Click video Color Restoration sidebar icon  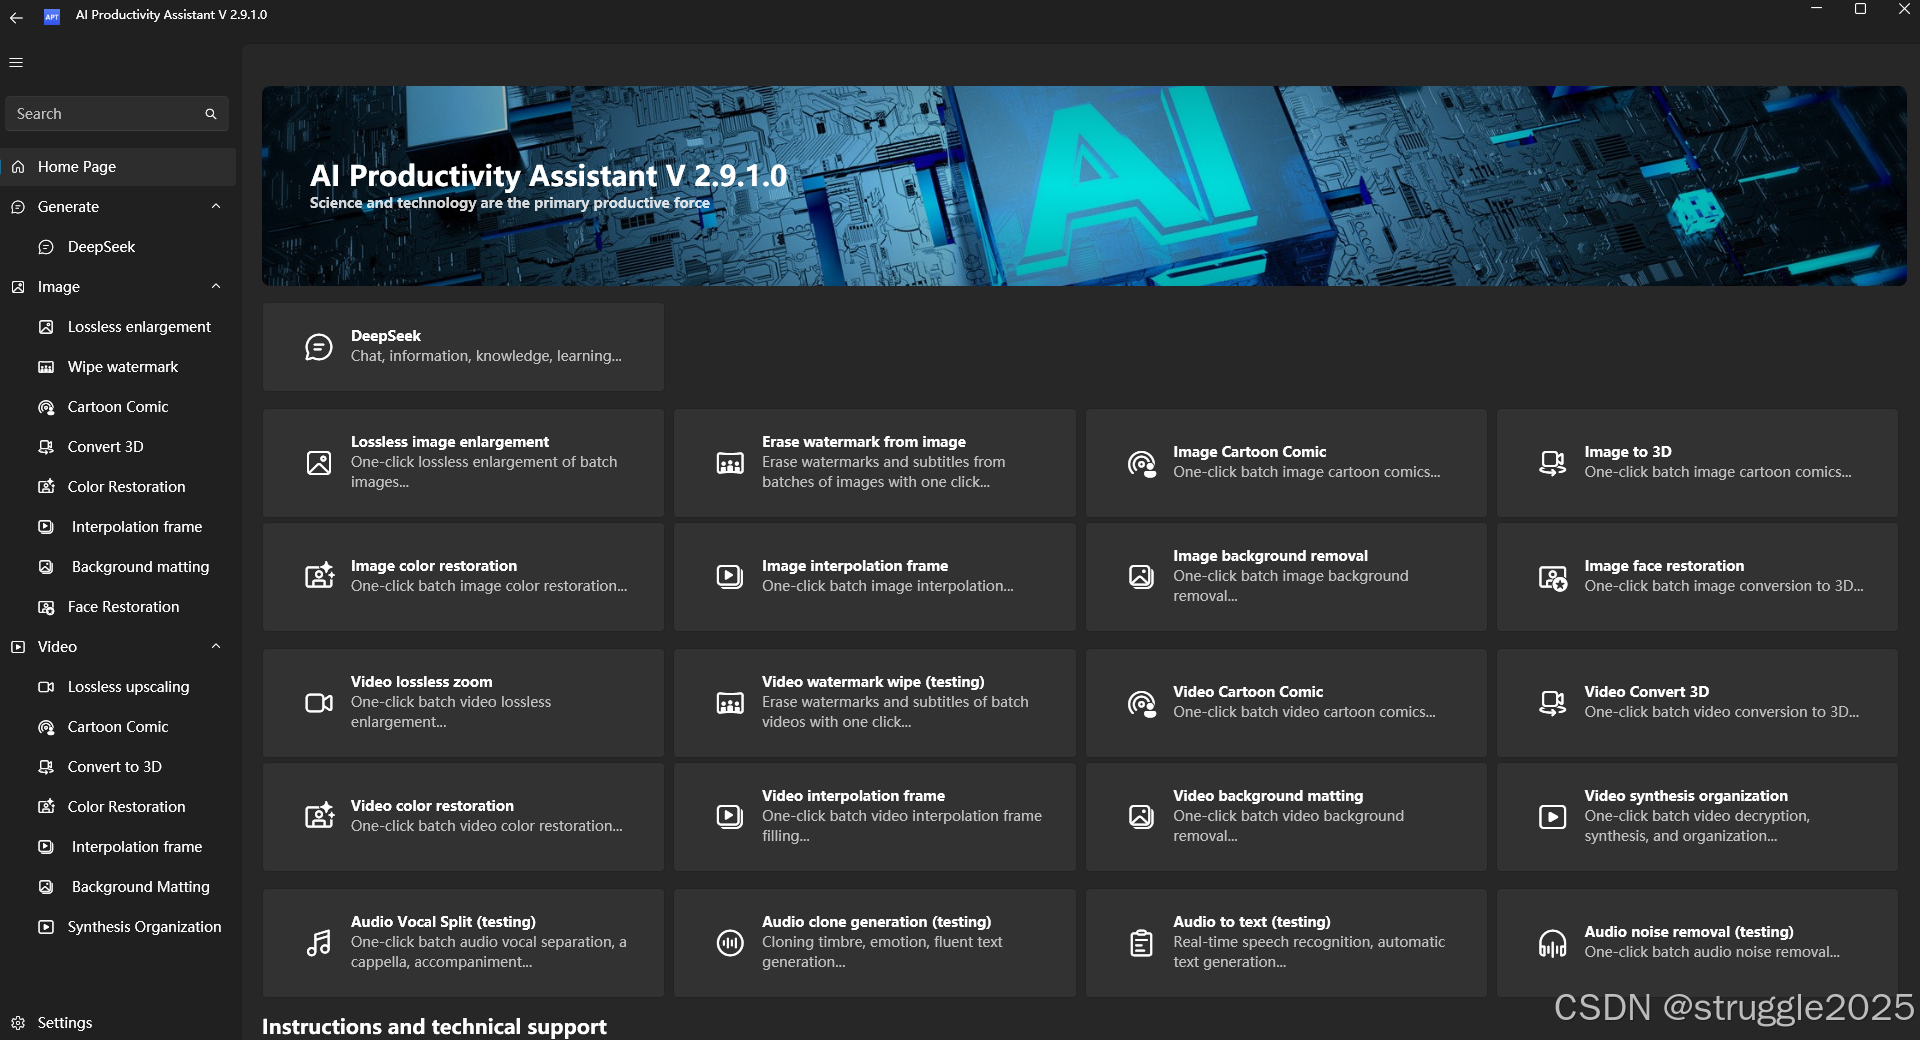[46, 807]
